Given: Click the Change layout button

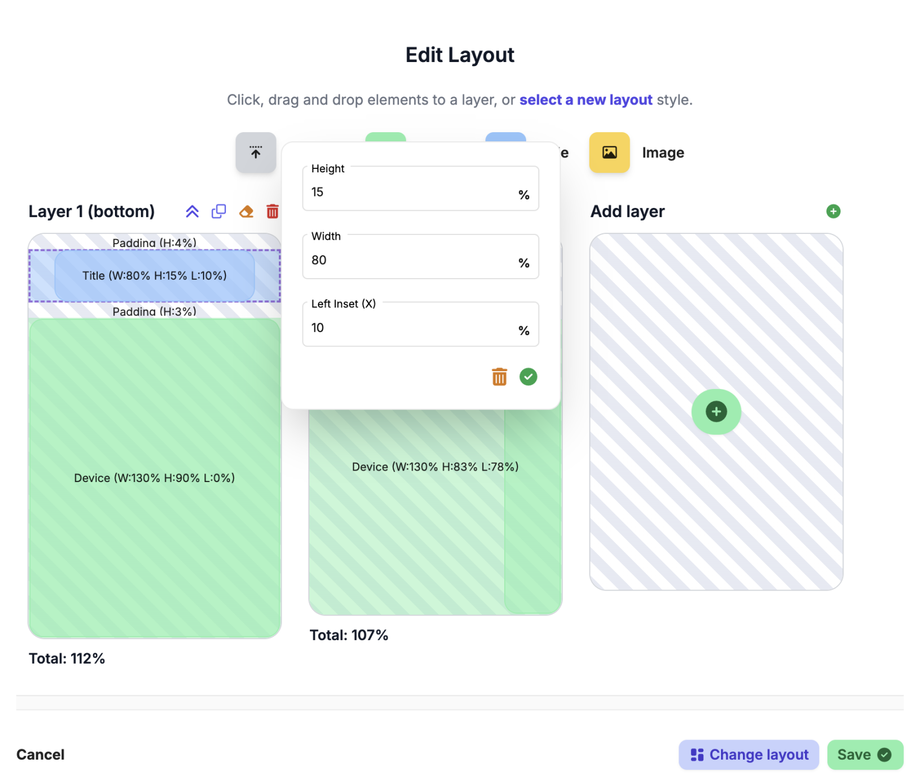Looking at the screenshot, I should tap(749, 755).
